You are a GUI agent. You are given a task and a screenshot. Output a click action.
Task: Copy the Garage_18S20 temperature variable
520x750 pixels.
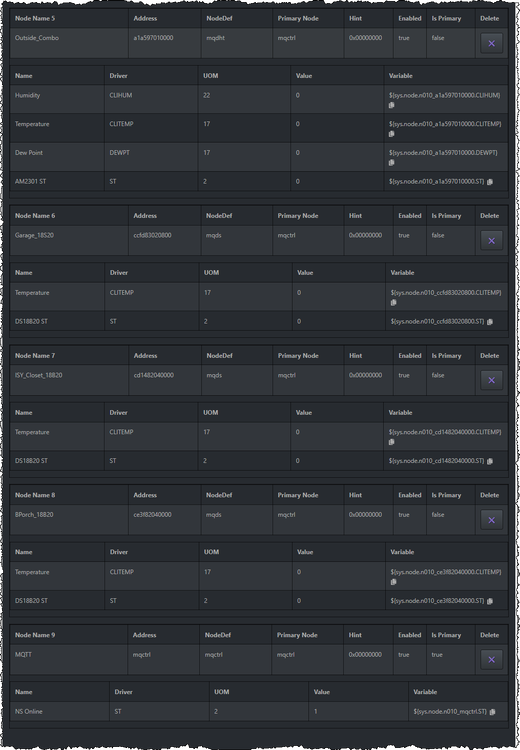point(393,302)
